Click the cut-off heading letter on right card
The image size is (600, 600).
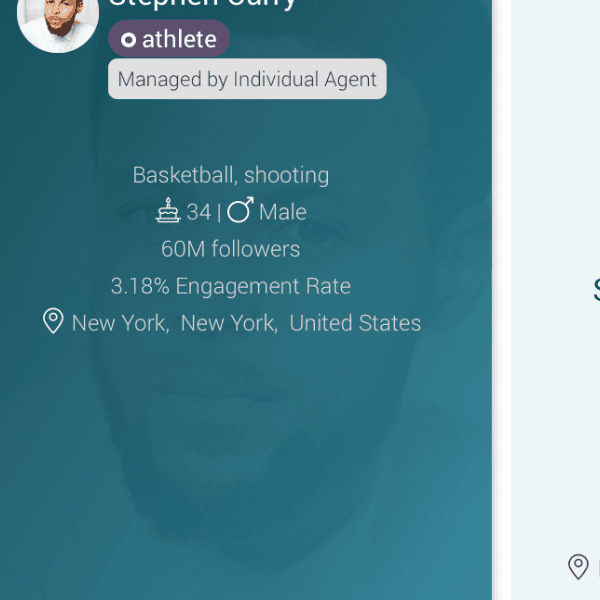tap(596, 290)
